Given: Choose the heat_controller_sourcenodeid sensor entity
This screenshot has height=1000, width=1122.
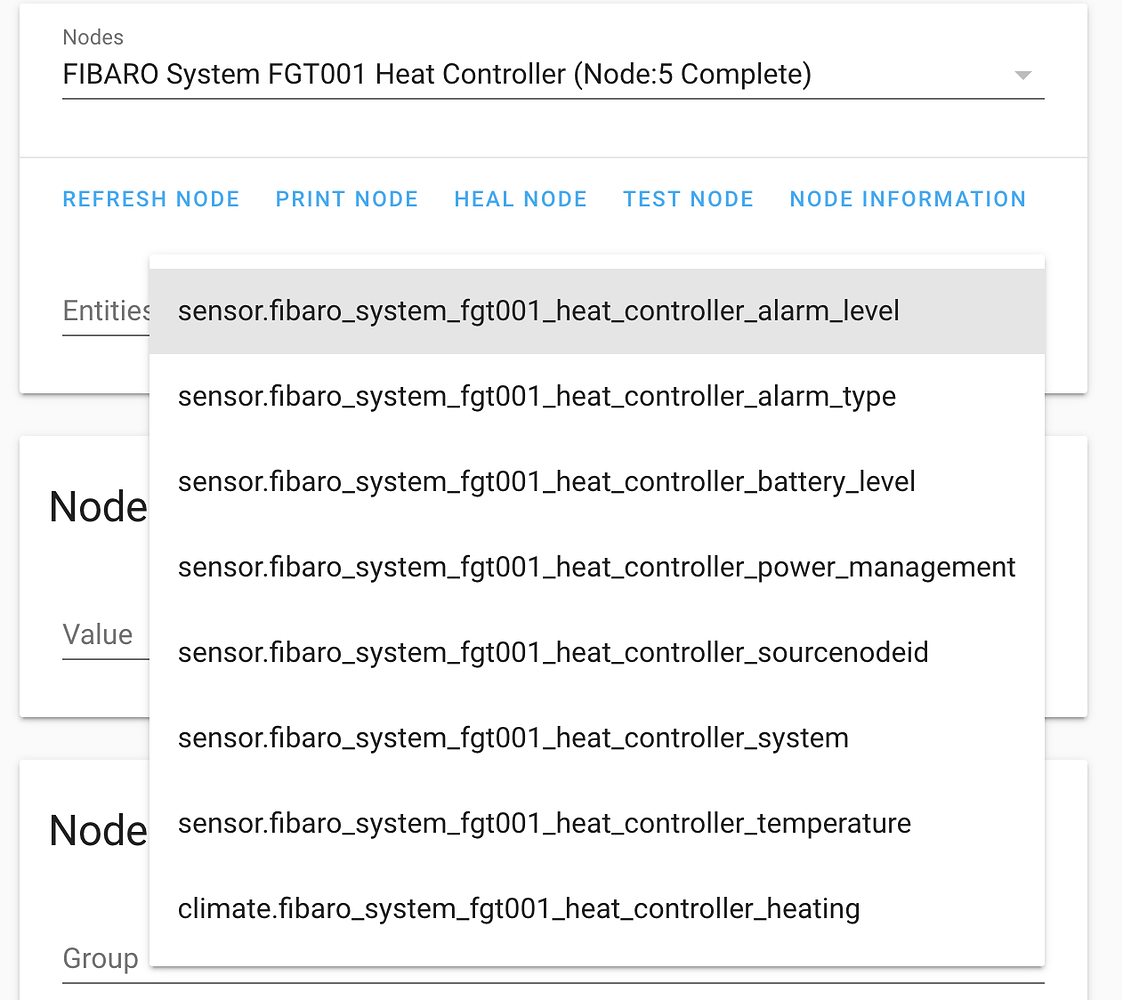Looking at the screenshot, I should 553,652.
